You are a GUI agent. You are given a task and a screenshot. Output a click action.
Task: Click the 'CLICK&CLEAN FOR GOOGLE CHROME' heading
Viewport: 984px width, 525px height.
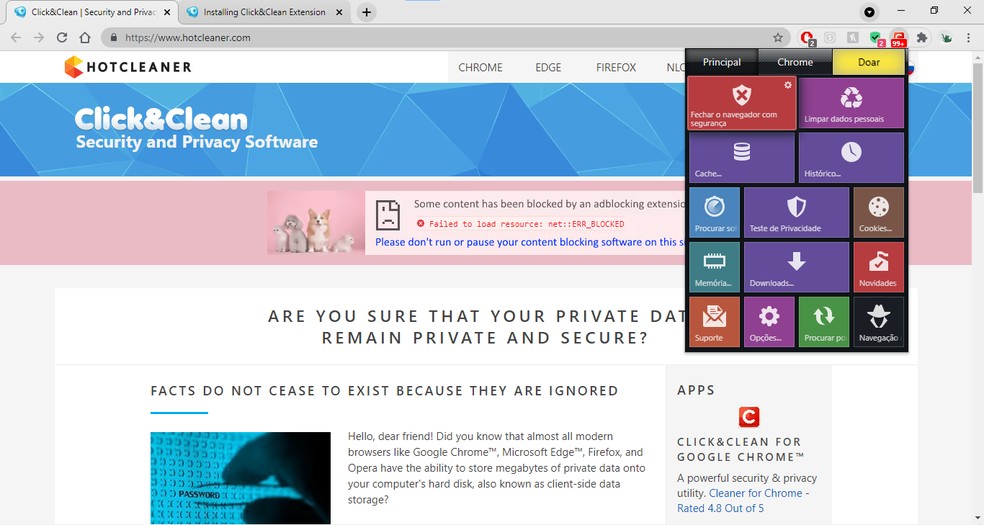pyautogui.click(x=741, y=449)
